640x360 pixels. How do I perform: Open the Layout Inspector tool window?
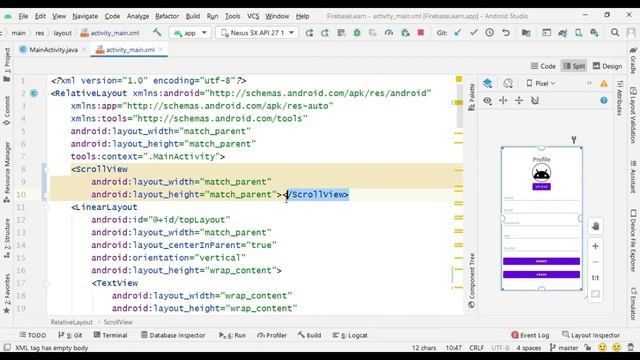(x=591, y=335)
